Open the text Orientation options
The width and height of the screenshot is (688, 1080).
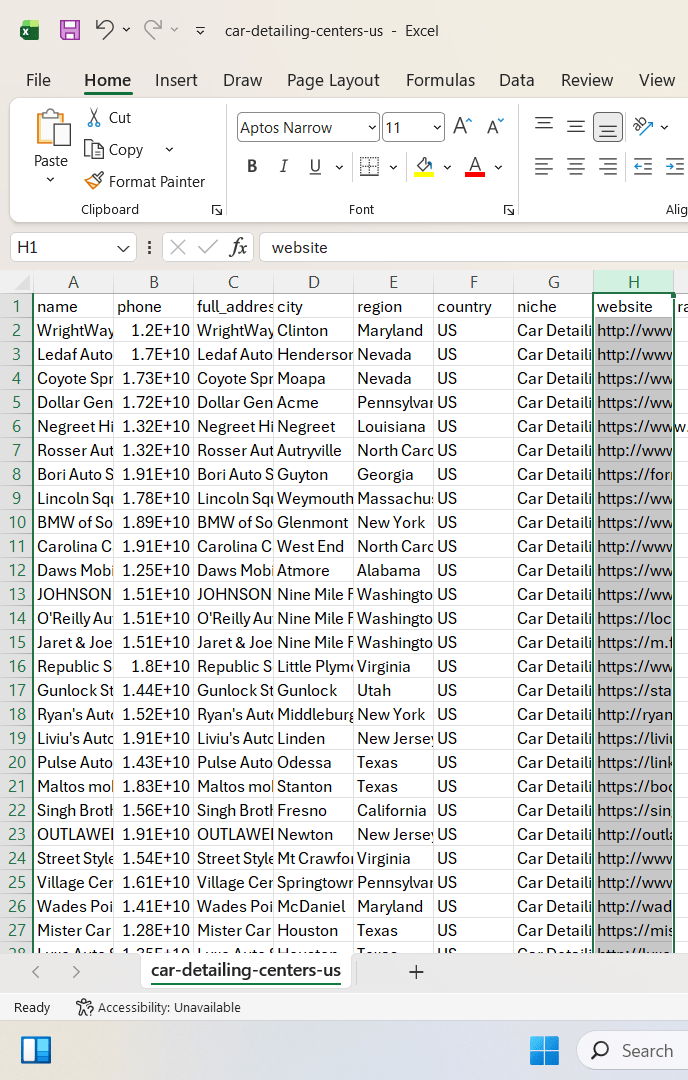[643, 126]
